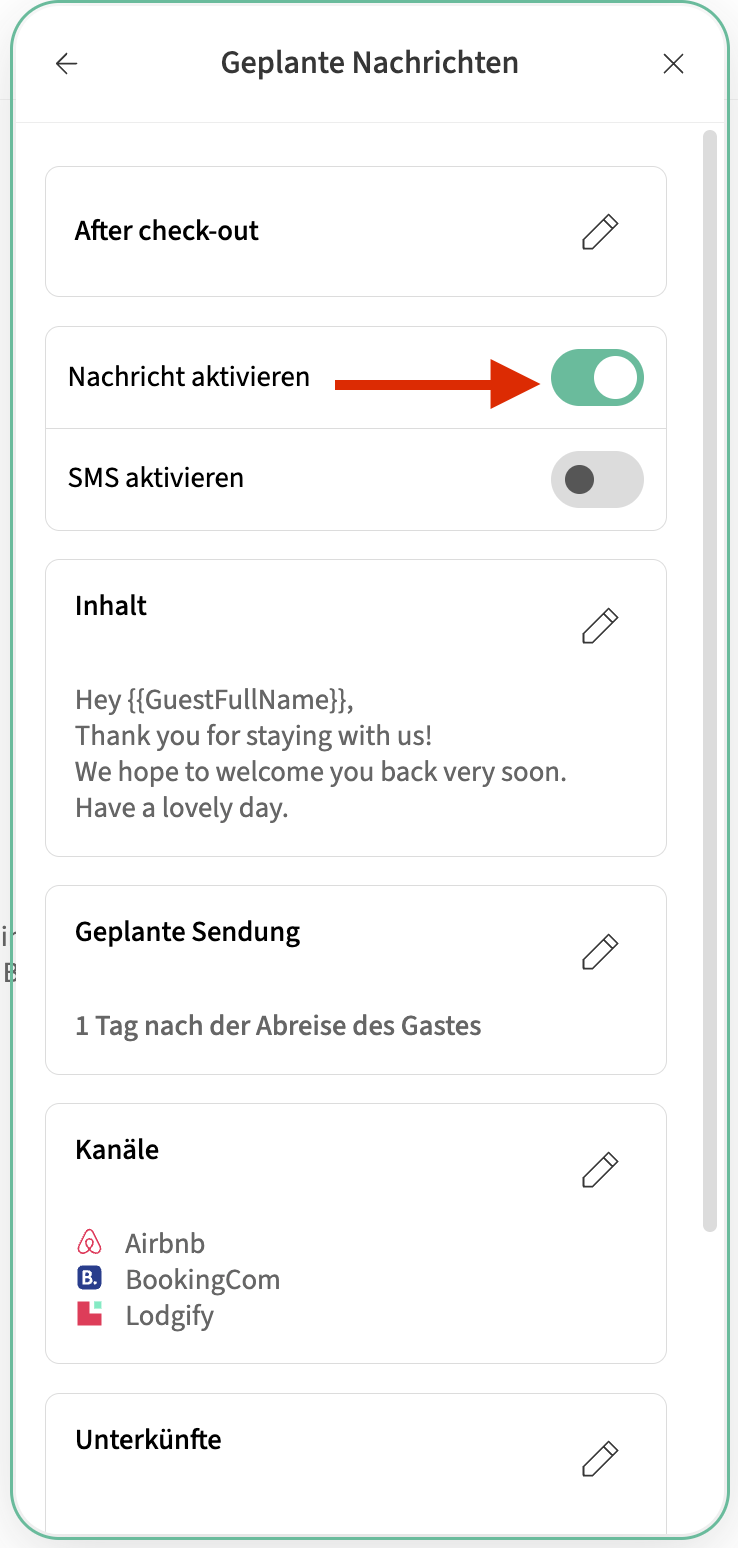This screenshot has height=1548, width=738.
Task: Click the back arrow icon
Action: [x=66, y=64]
